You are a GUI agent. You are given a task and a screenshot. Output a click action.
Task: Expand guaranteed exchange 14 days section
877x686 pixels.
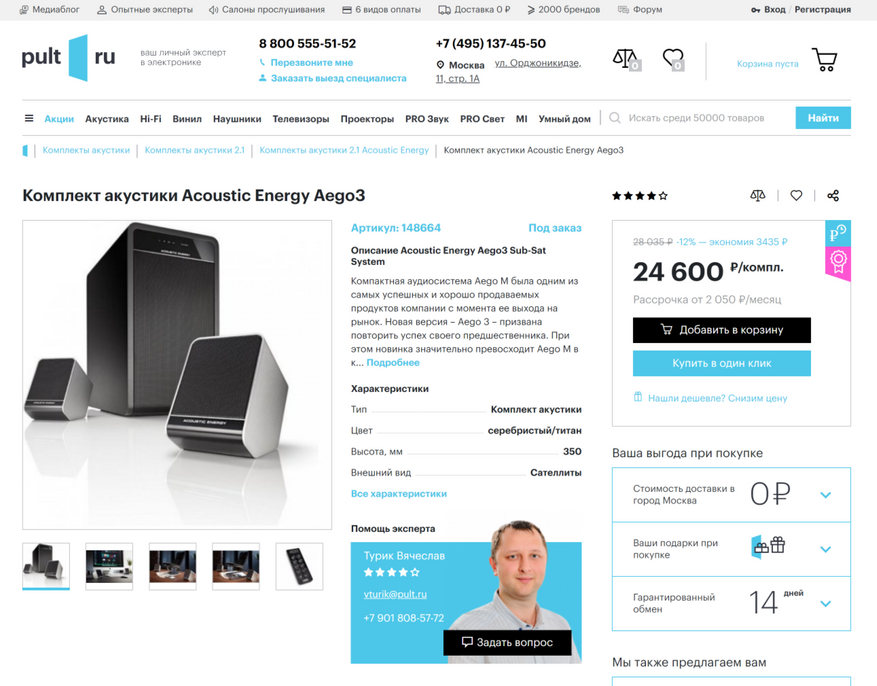pos(731,603)
